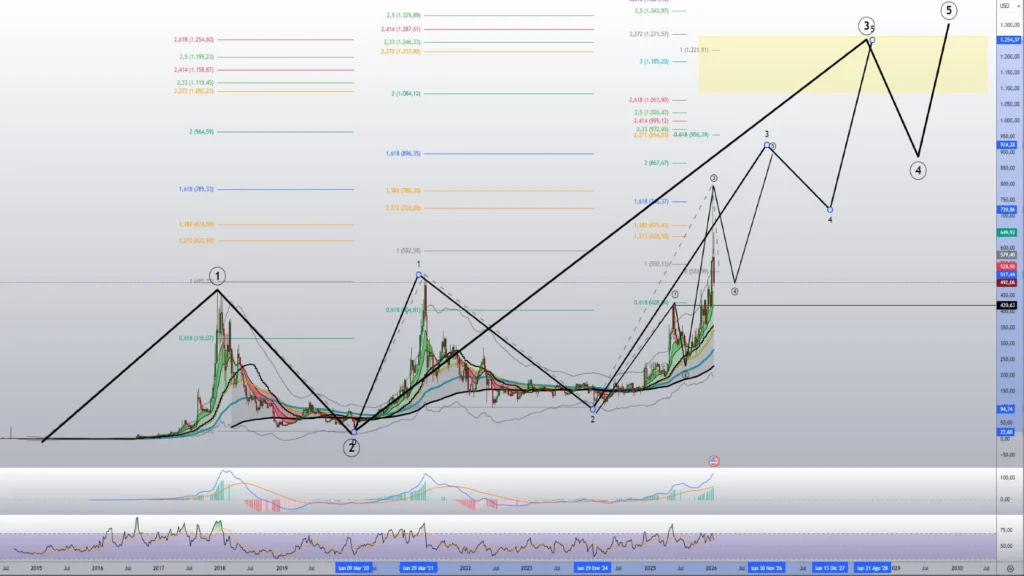
Task: Click the black 420,63 price label
Action: pos(1007,305)
